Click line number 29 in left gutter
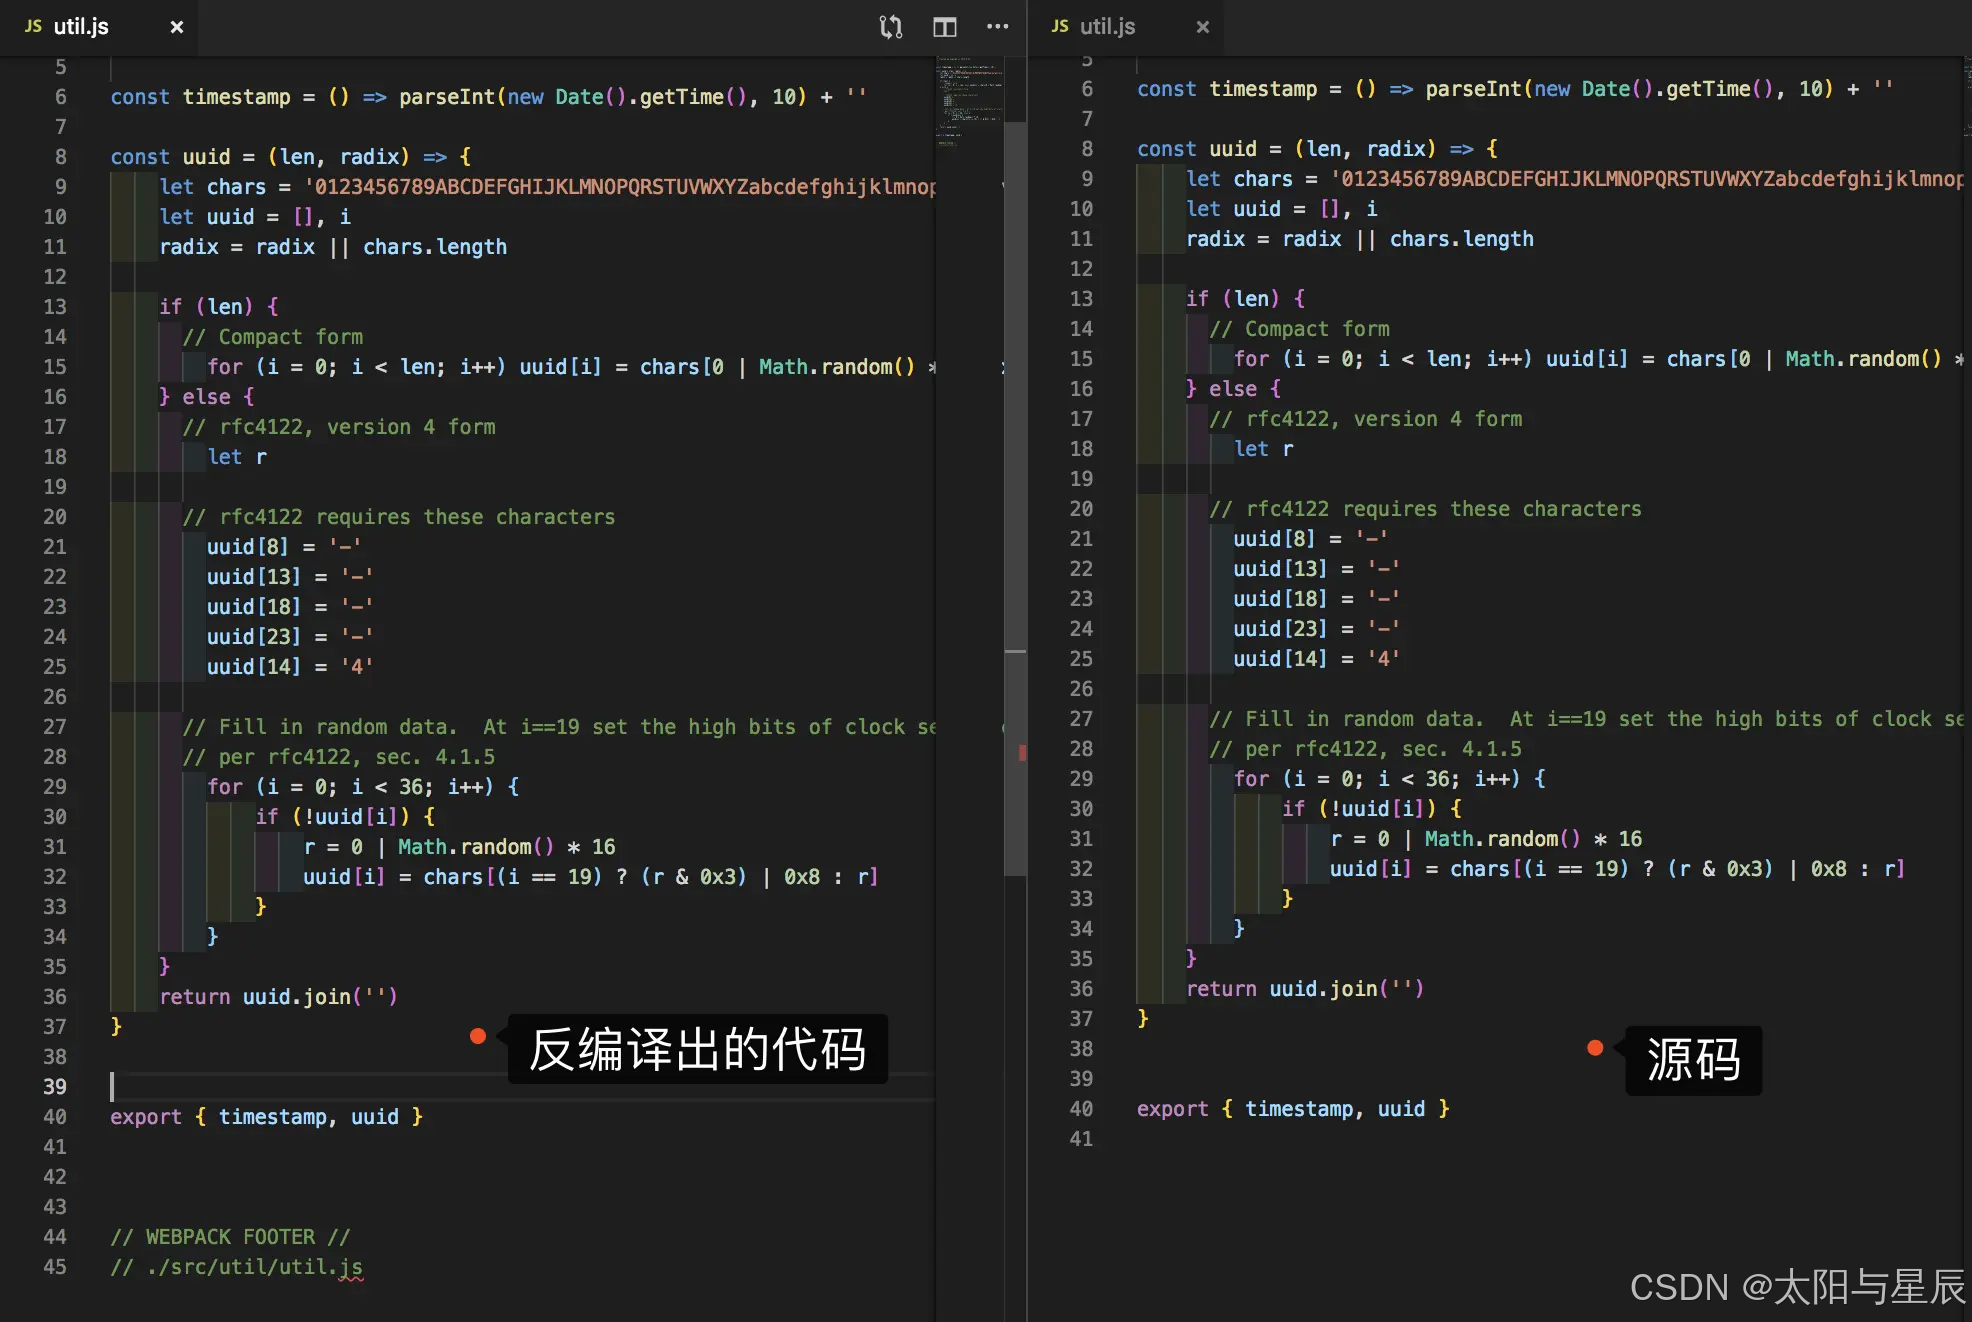Screen dimensions: 1972x1322 click(55, 787)
